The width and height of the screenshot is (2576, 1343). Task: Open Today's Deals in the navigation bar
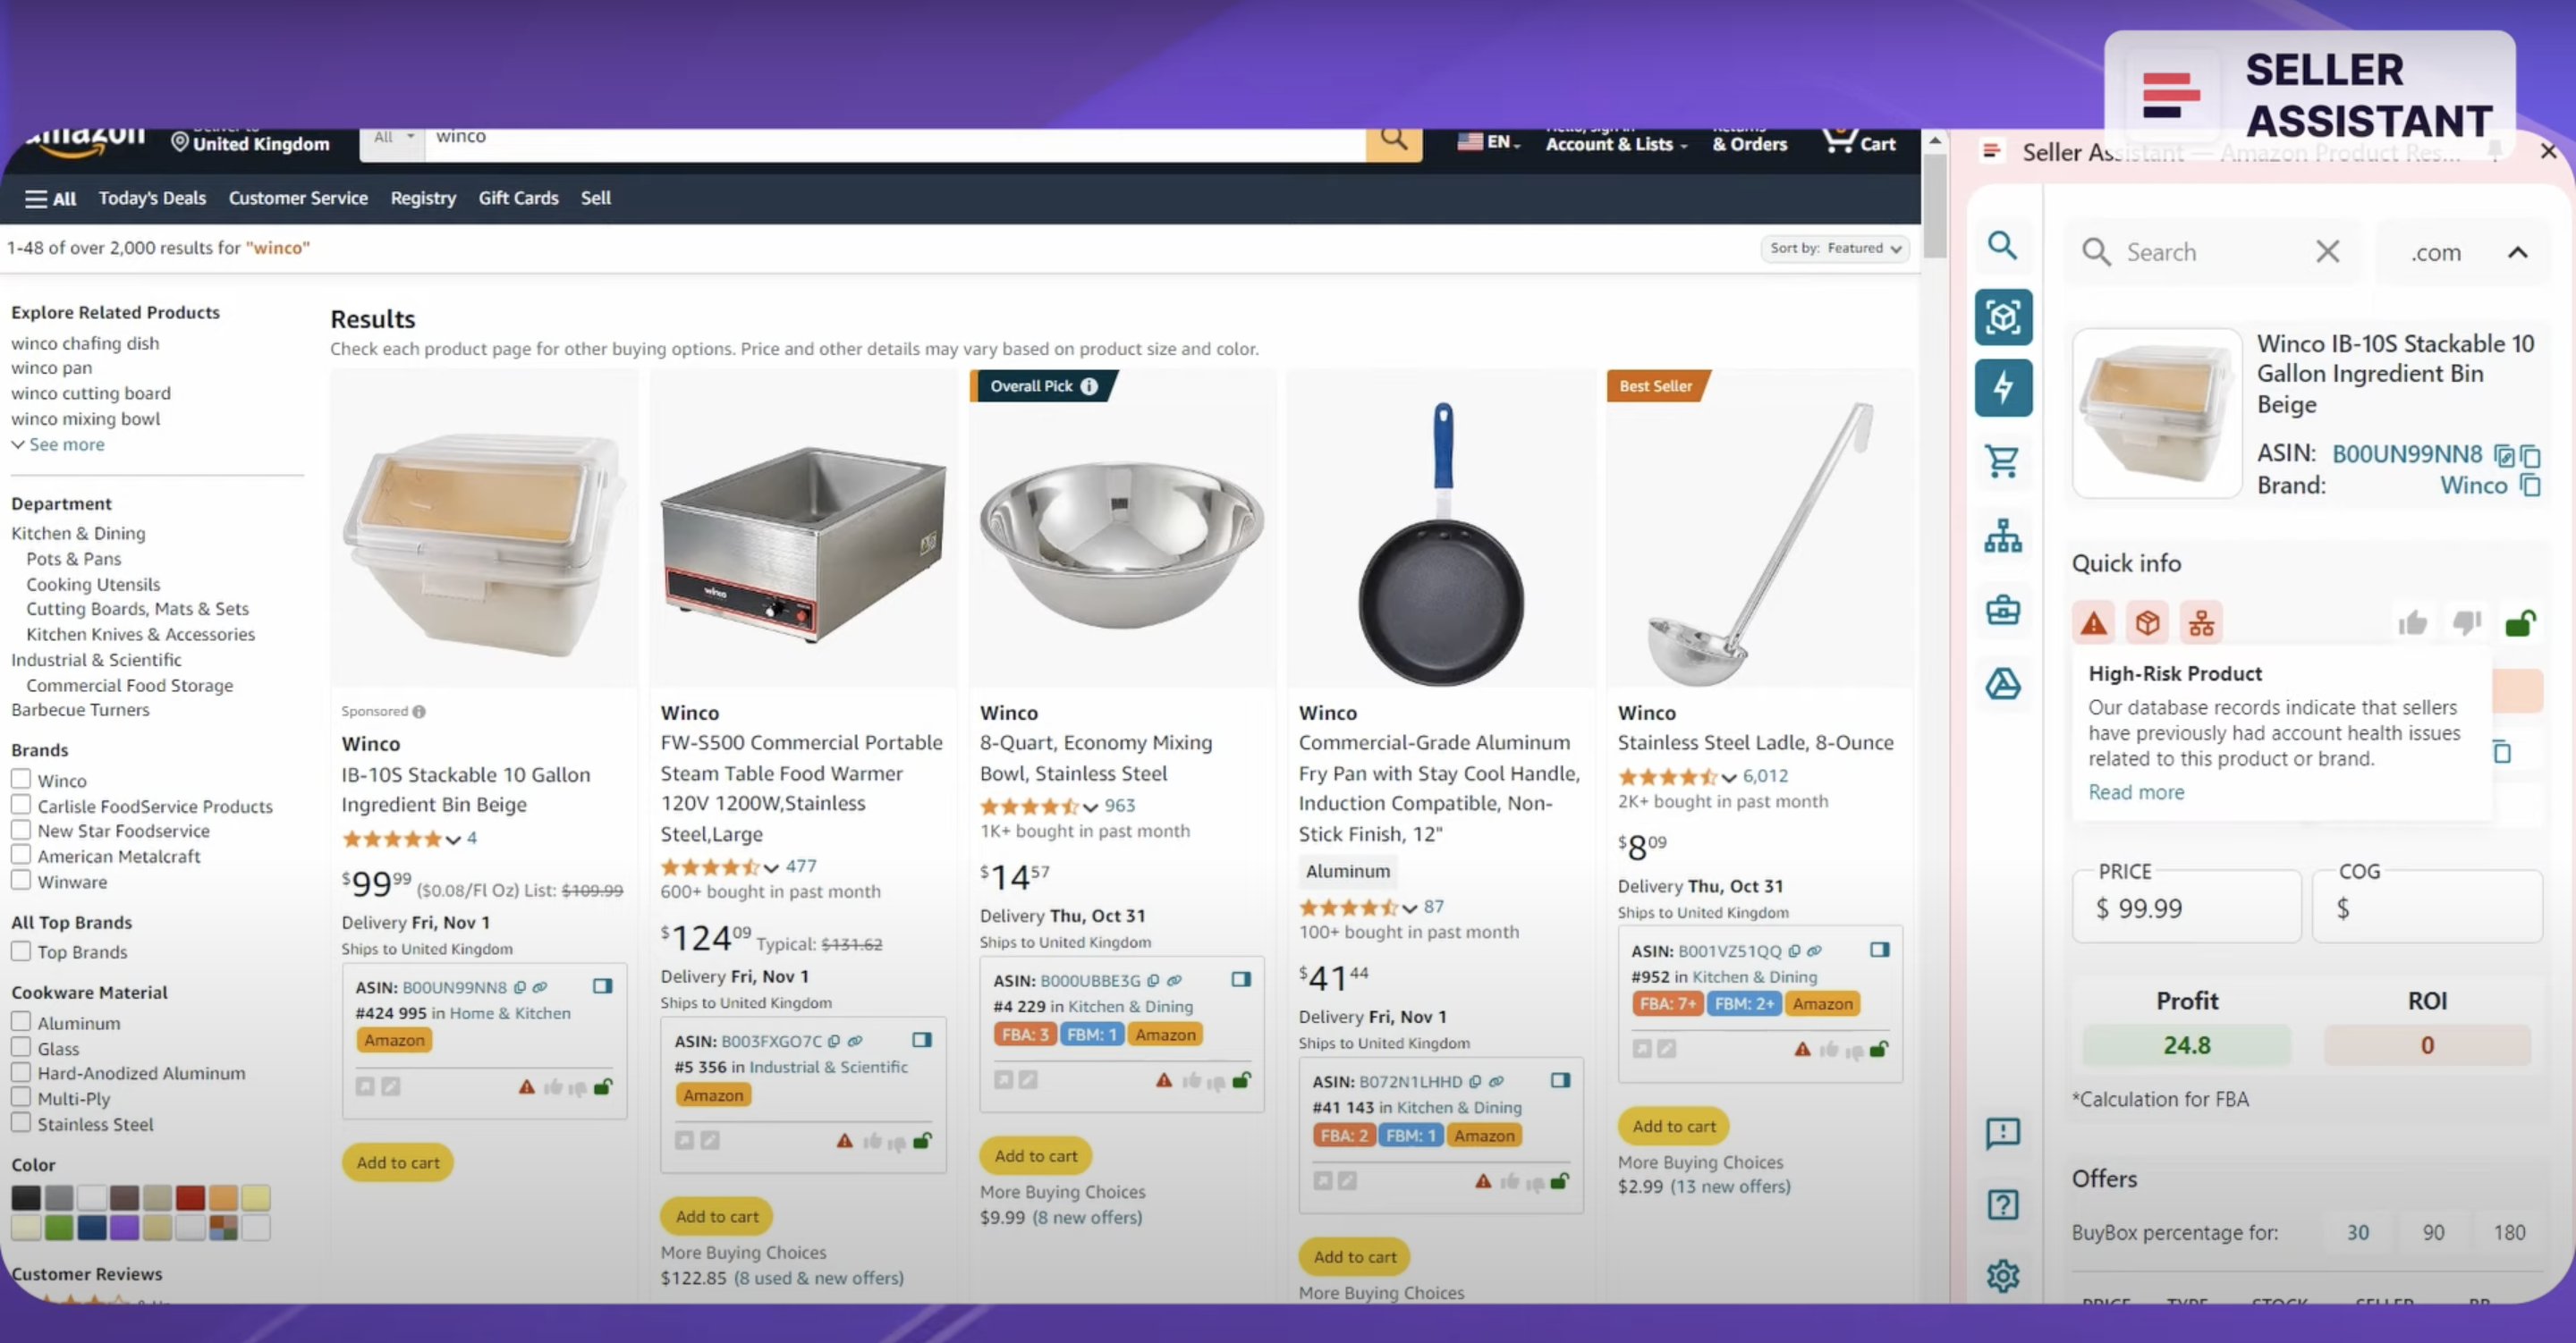152,198
